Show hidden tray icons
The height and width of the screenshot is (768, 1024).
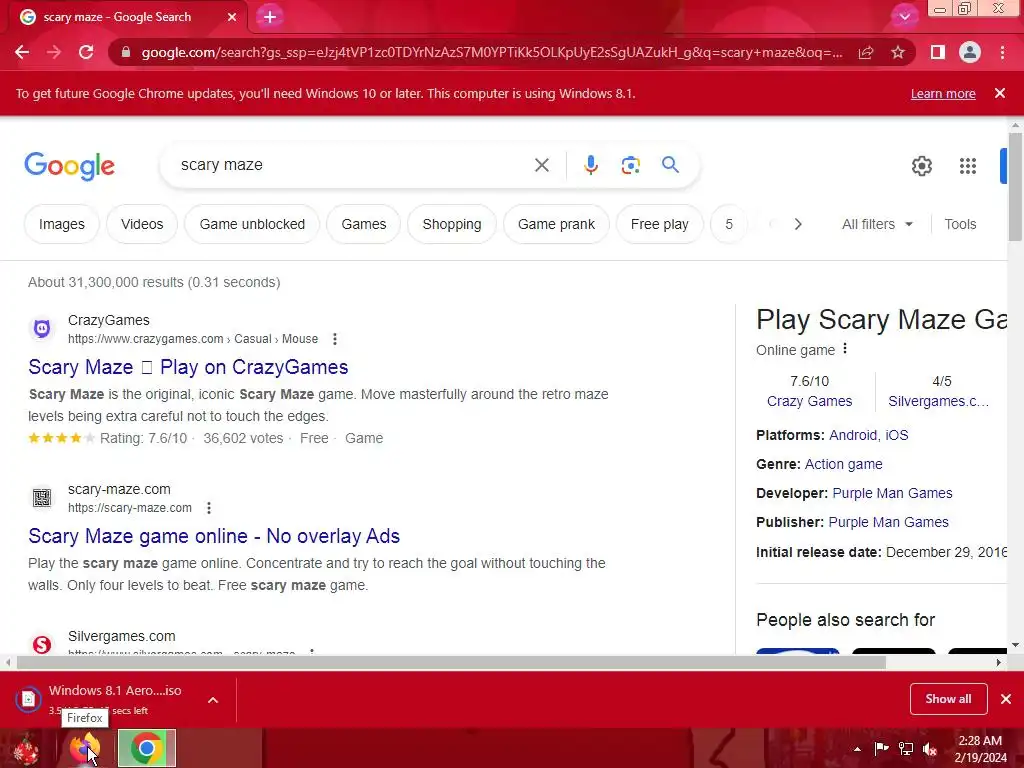click(x=857, y=749)
